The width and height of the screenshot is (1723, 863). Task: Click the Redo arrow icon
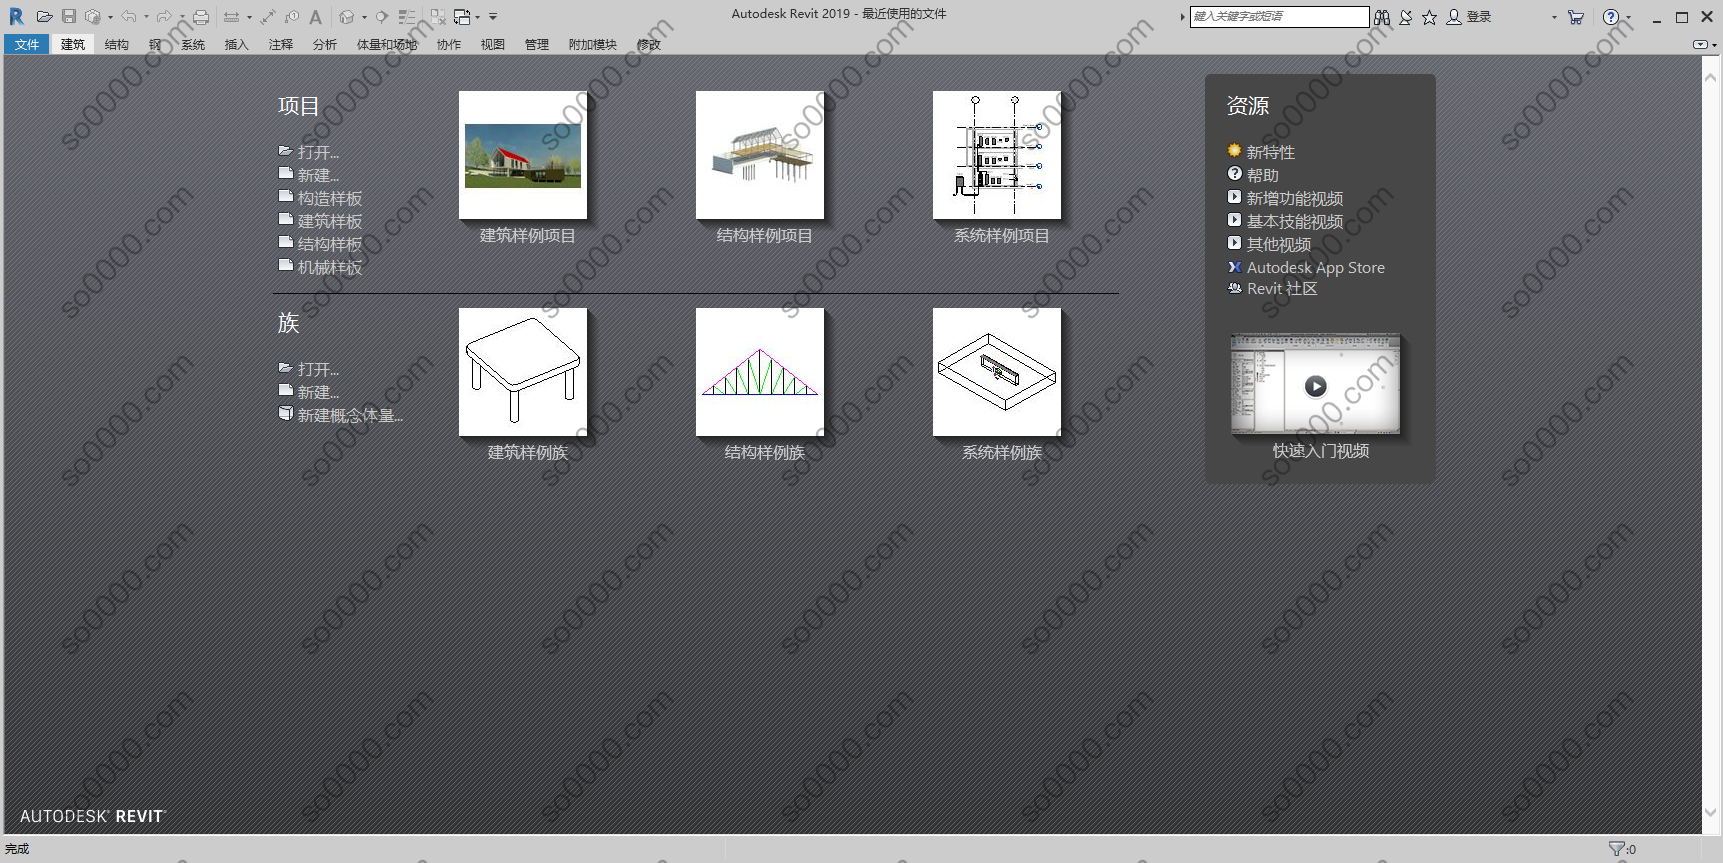coord(164,16)
